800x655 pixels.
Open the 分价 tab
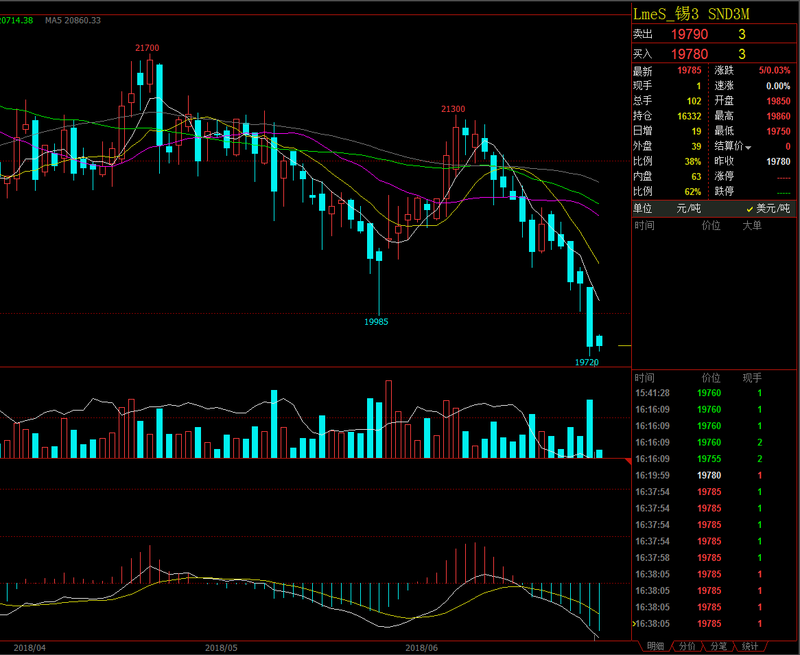click(x=687, y=646)
